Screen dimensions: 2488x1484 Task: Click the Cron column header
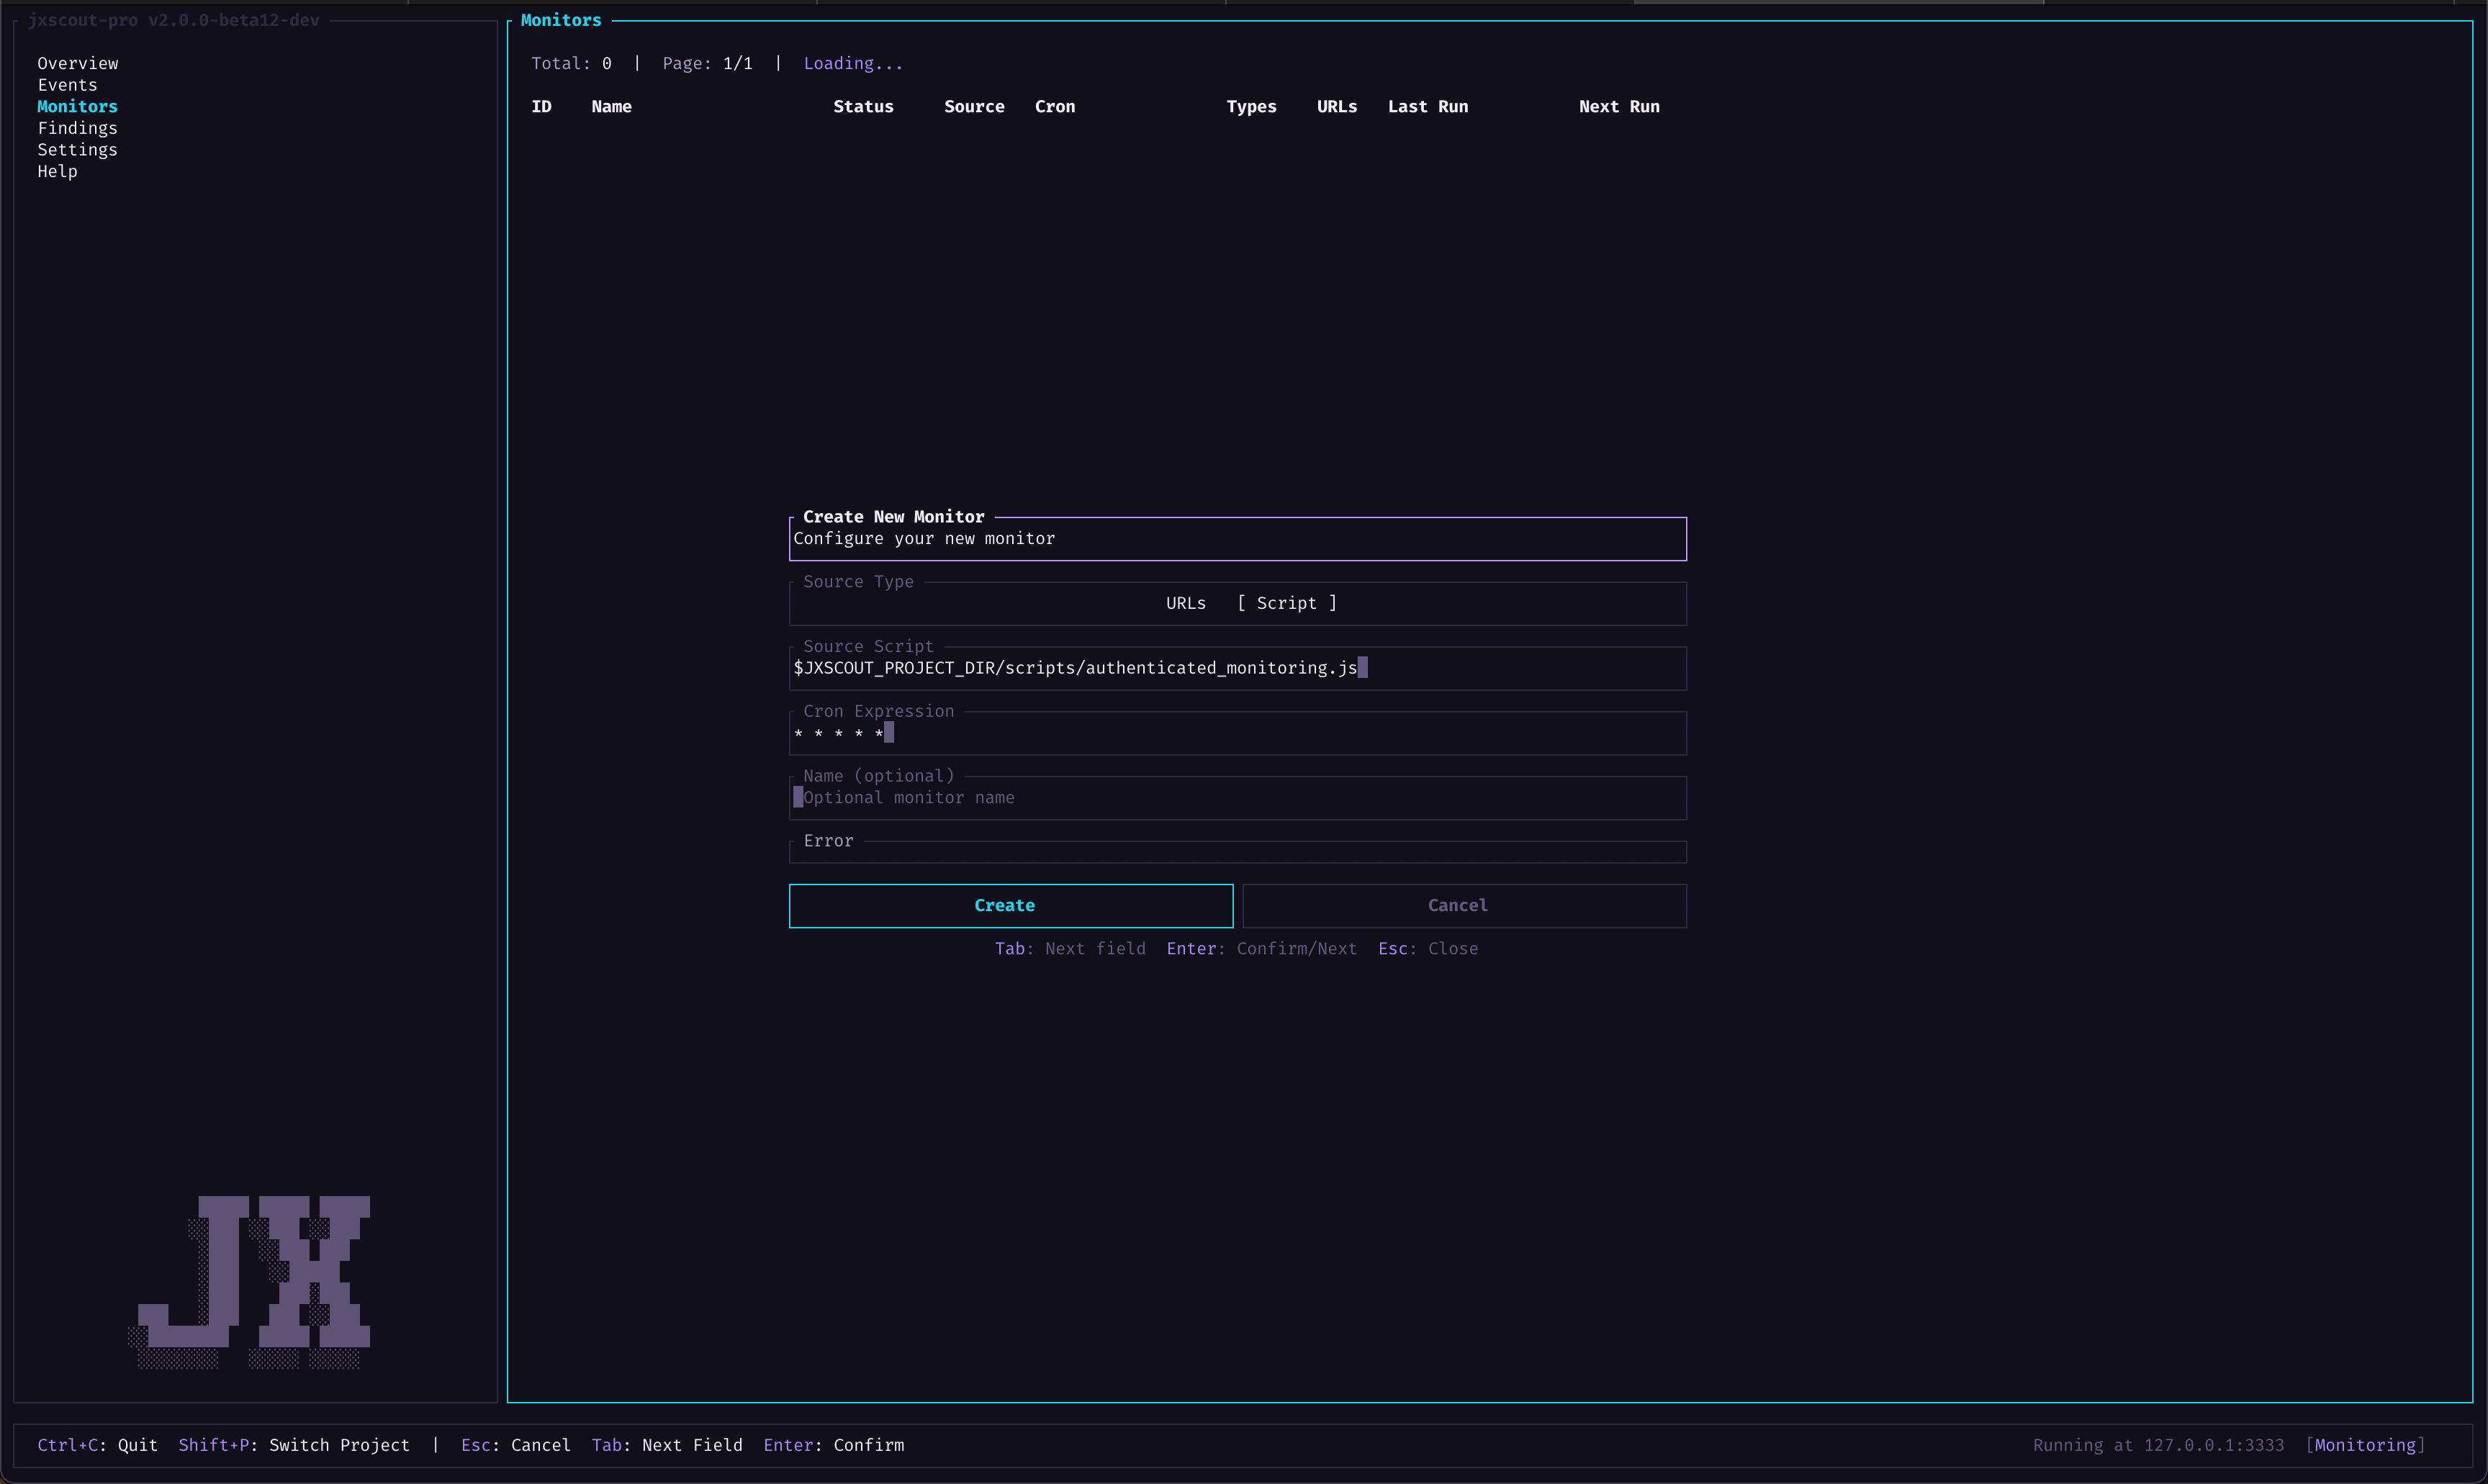click(x=1055, y=106)
